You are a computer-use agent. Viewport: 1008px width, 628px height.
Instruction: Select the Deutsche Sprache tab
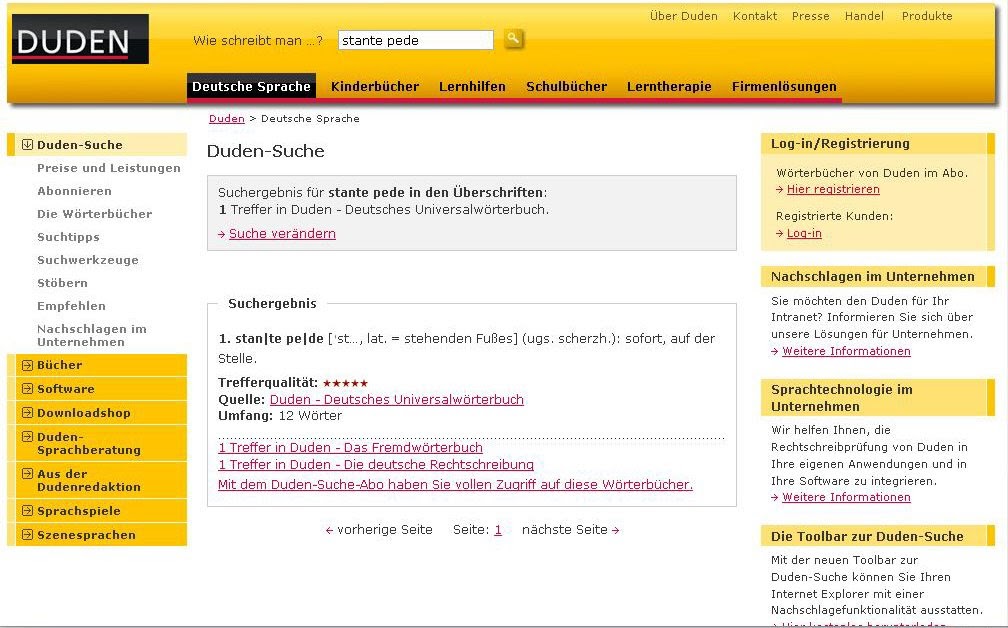[x=251, y=86]
